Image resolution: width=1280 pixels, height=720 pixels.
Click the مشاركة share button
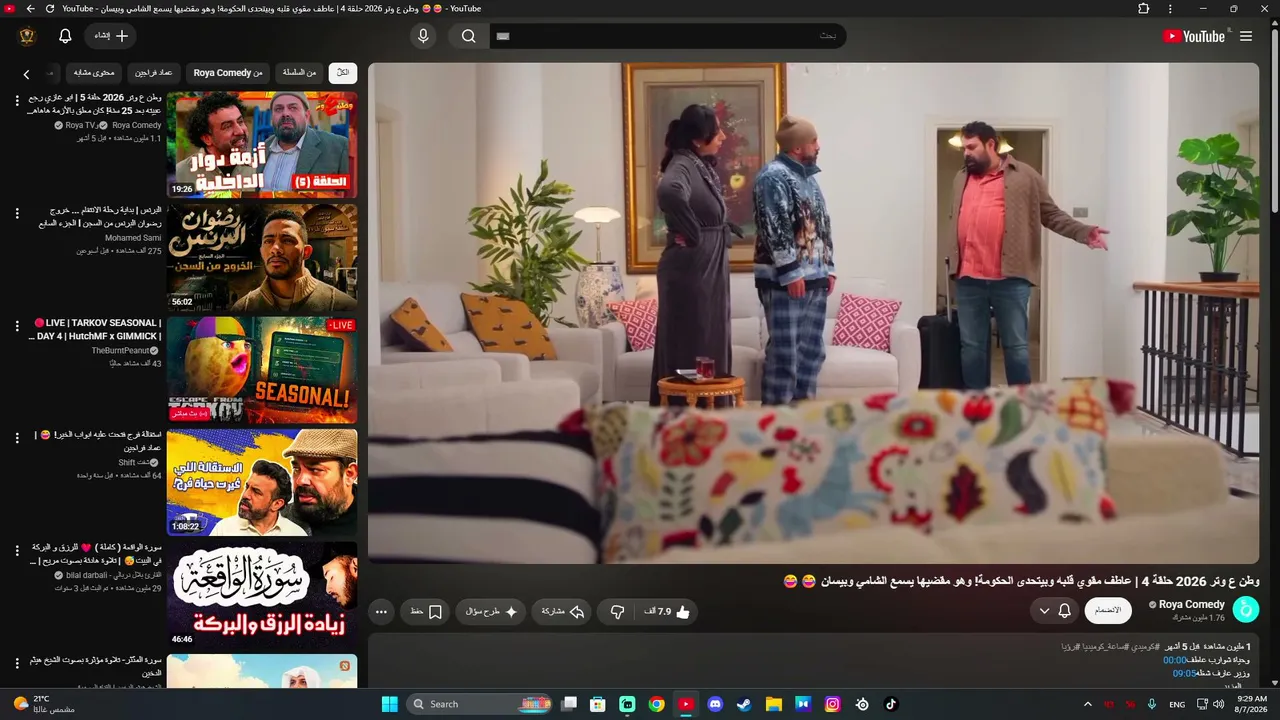point(563,612)
